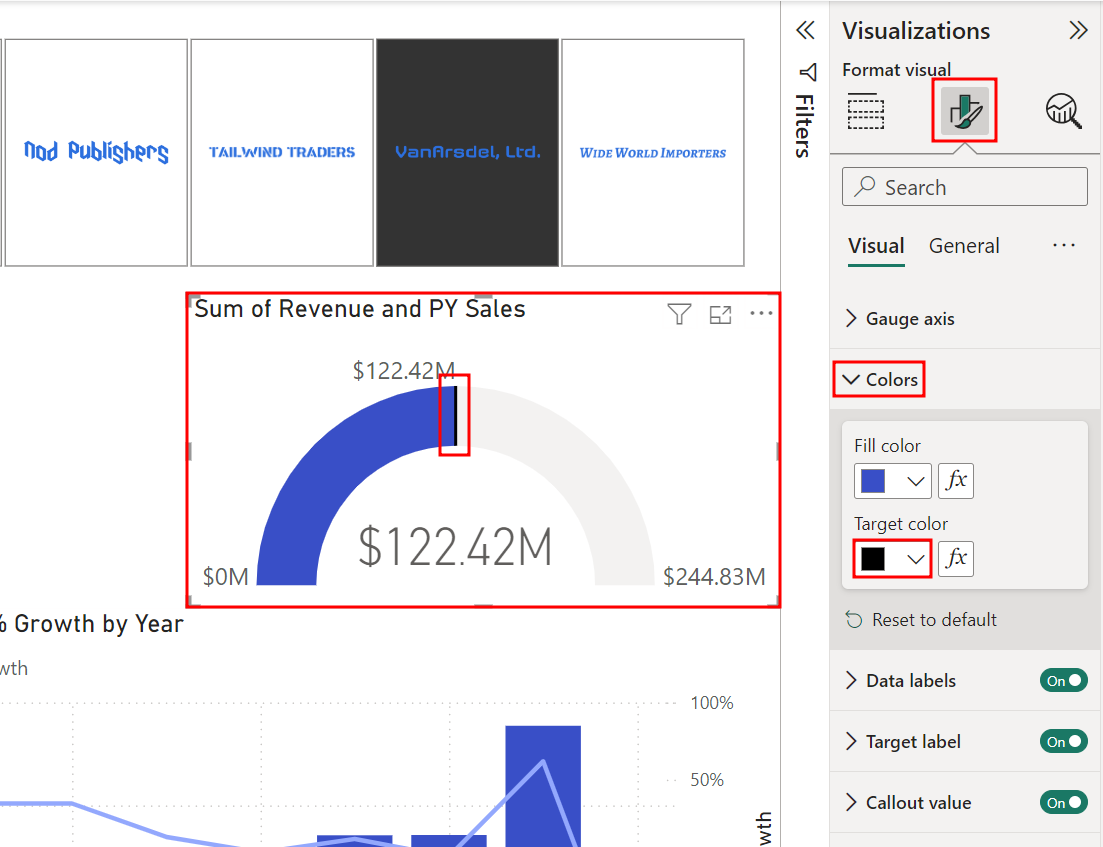Turn off the Data labels toggle
Viewport: 1103px width, 847px height.
(1064, 680)
